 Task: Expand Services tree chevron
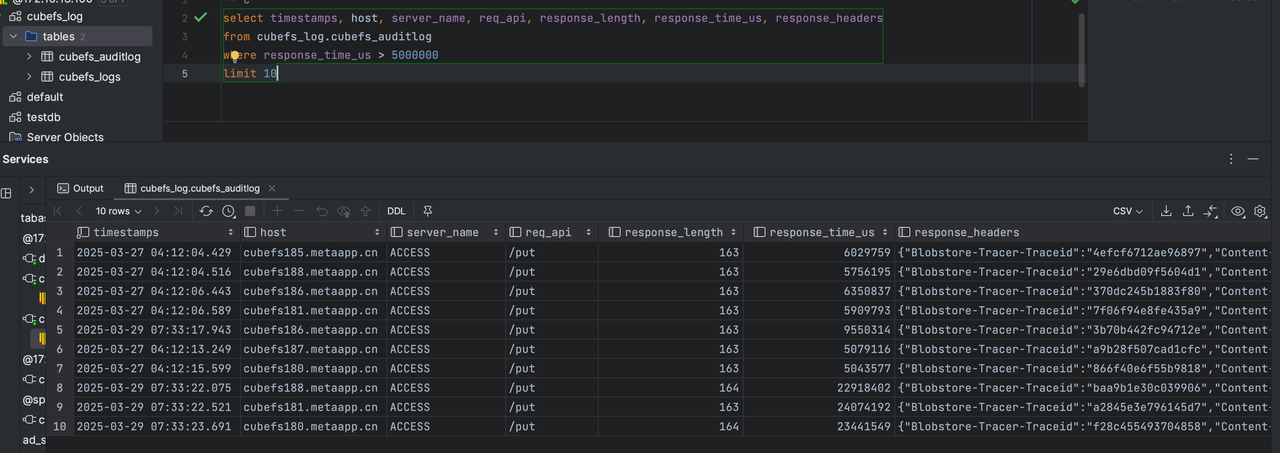pyautogui.click(x=31, y=189)
